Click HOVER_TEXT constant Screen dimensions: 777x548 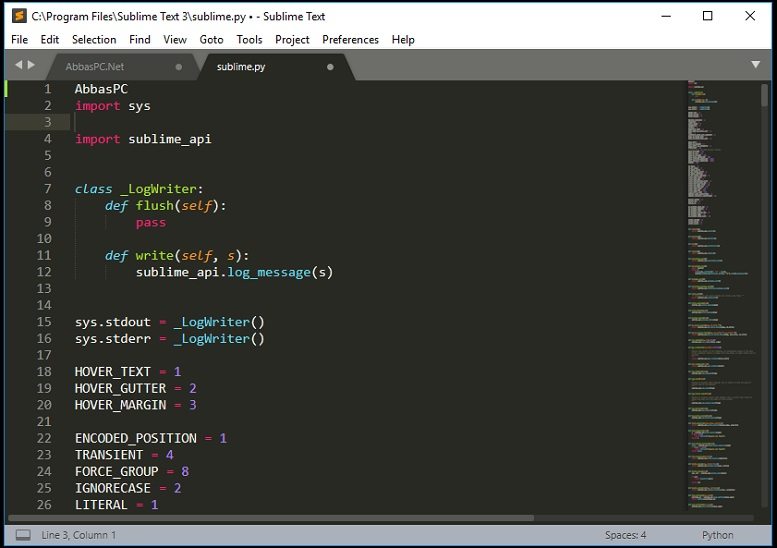(112, 372)
